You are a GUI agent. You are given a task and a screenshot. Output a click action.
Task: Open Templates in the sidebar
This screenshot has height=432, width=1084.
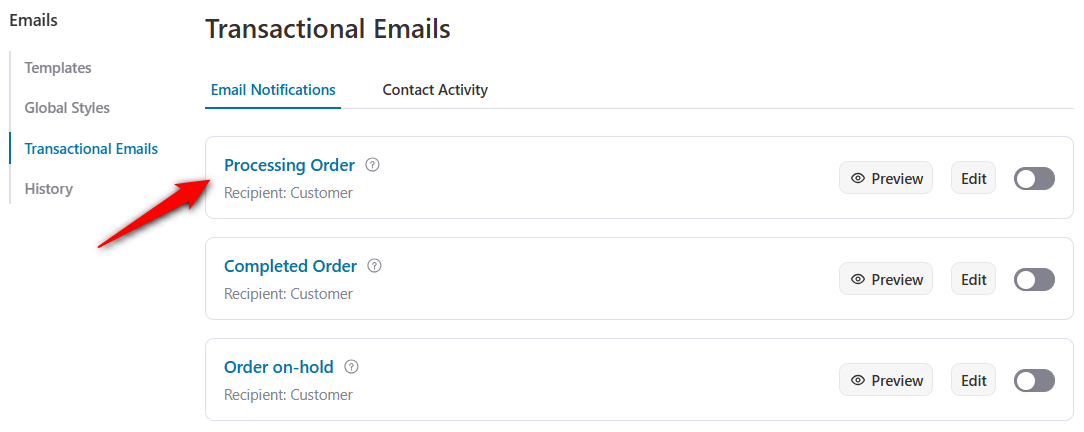(x=58, y=68)
